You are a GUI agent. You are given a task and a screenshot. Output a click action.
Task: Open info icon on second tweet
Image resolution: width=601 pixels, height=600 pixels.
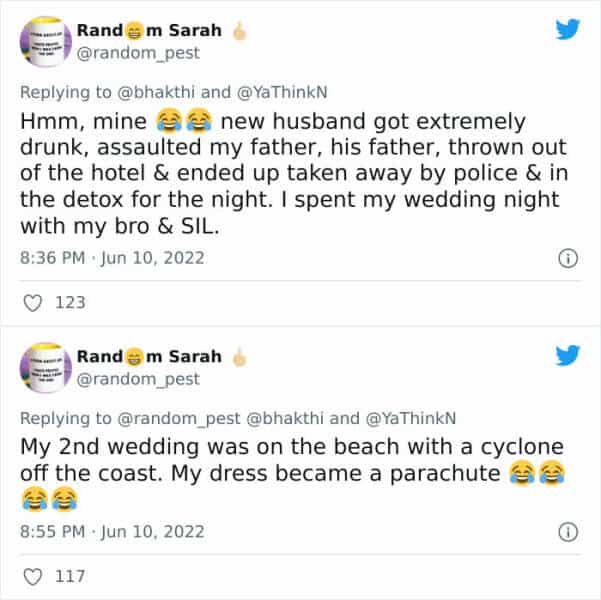pos(567,532)
